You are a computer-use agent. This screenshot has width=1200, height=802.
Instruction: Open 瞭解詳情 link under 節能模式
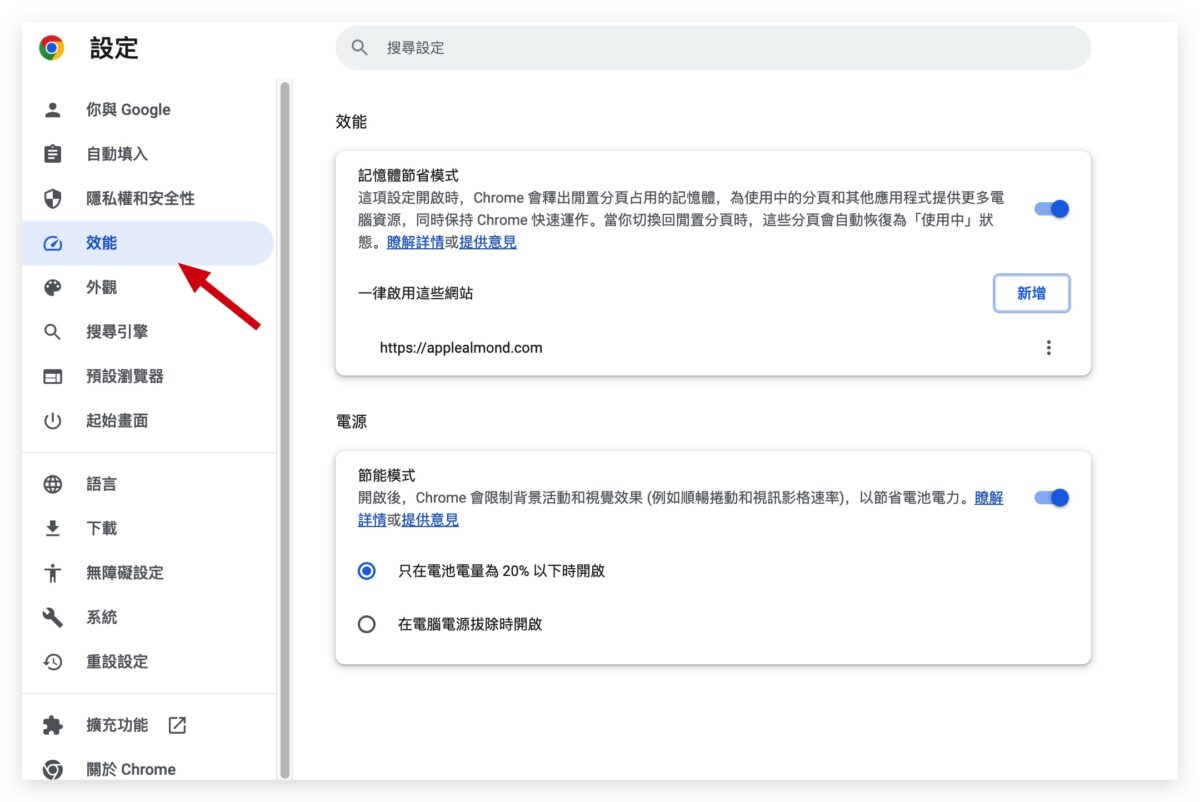pyautogui.click(x=989, y=498)
